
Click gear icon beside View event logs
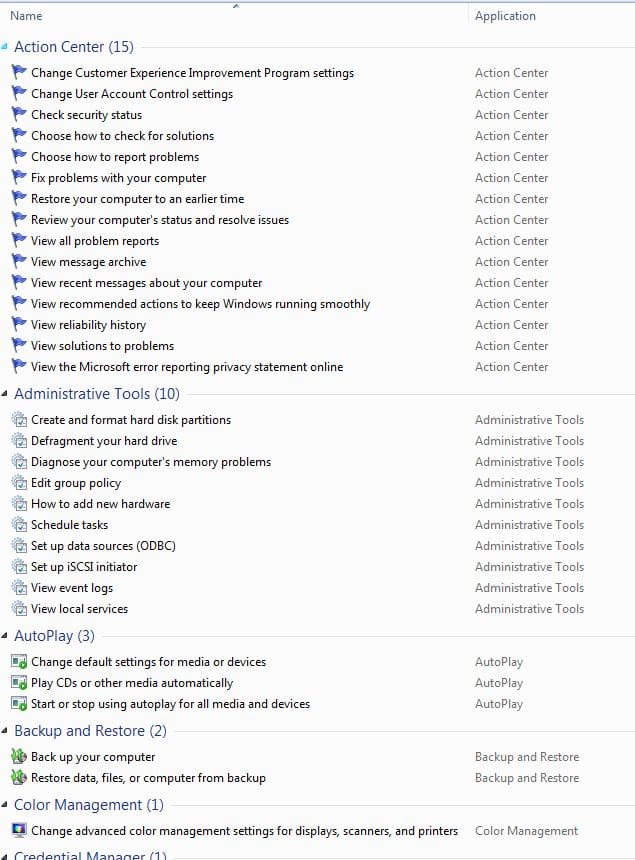click(19, 588)
